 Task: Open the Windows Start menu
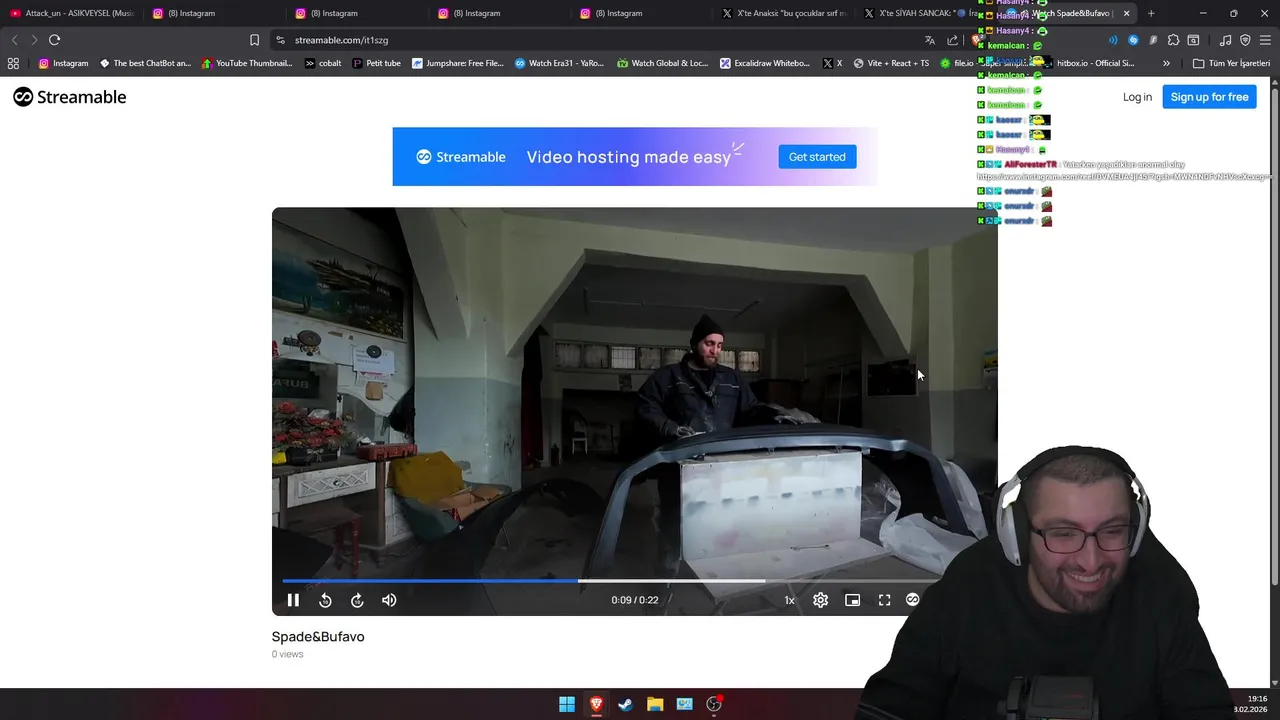pyautogui.click(x=567, y=704)
